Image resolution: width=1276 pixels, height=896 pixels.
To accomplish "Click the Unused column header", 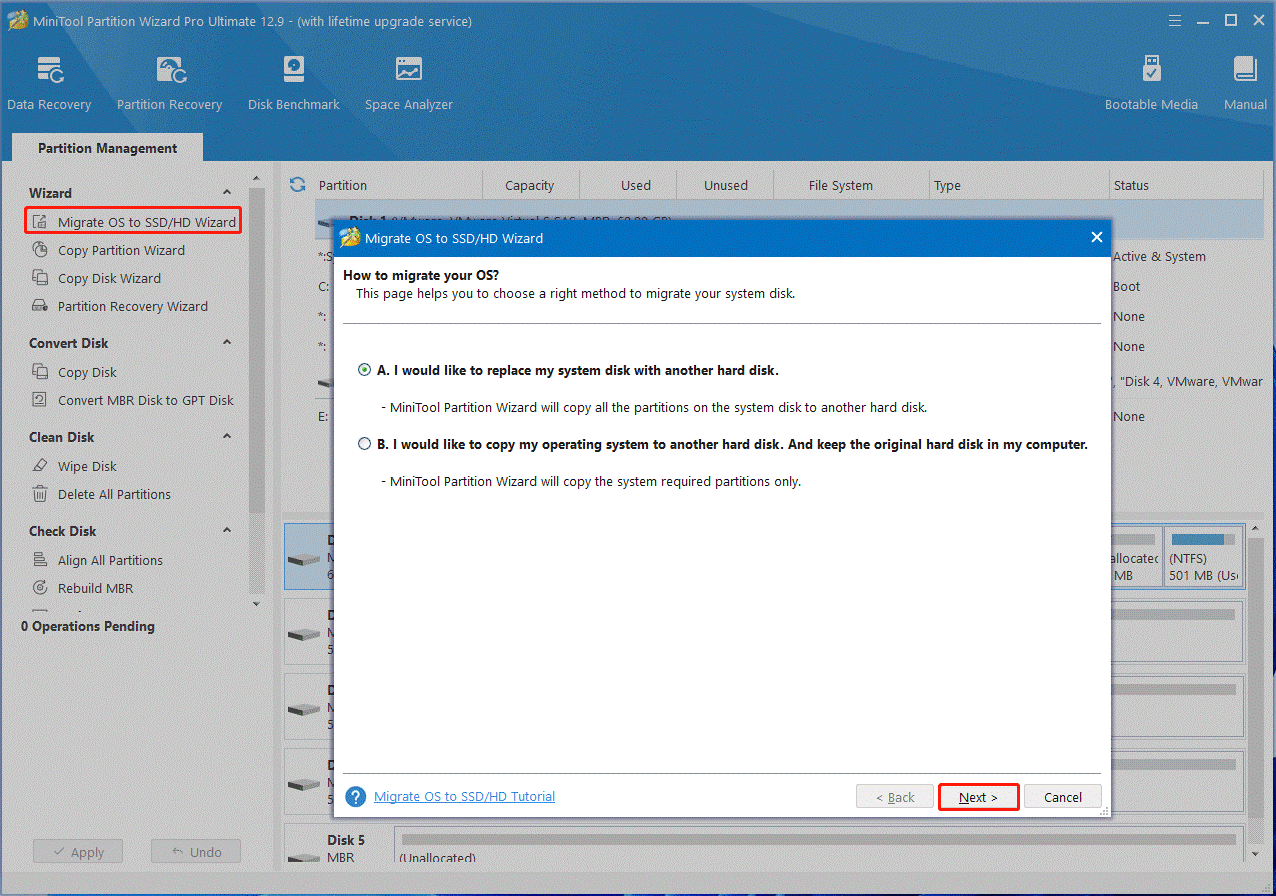I will (726, 185).
